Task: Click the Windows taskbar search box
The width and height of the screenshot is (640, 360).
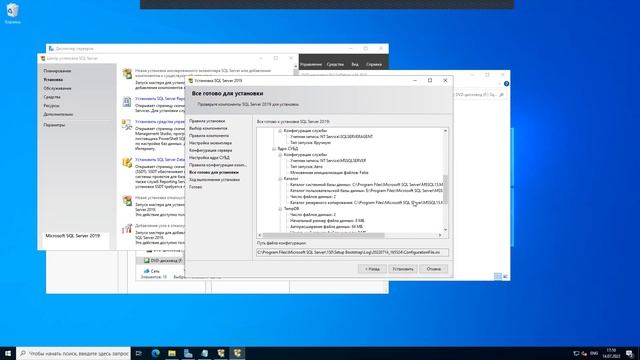Action: coord(73,353)
